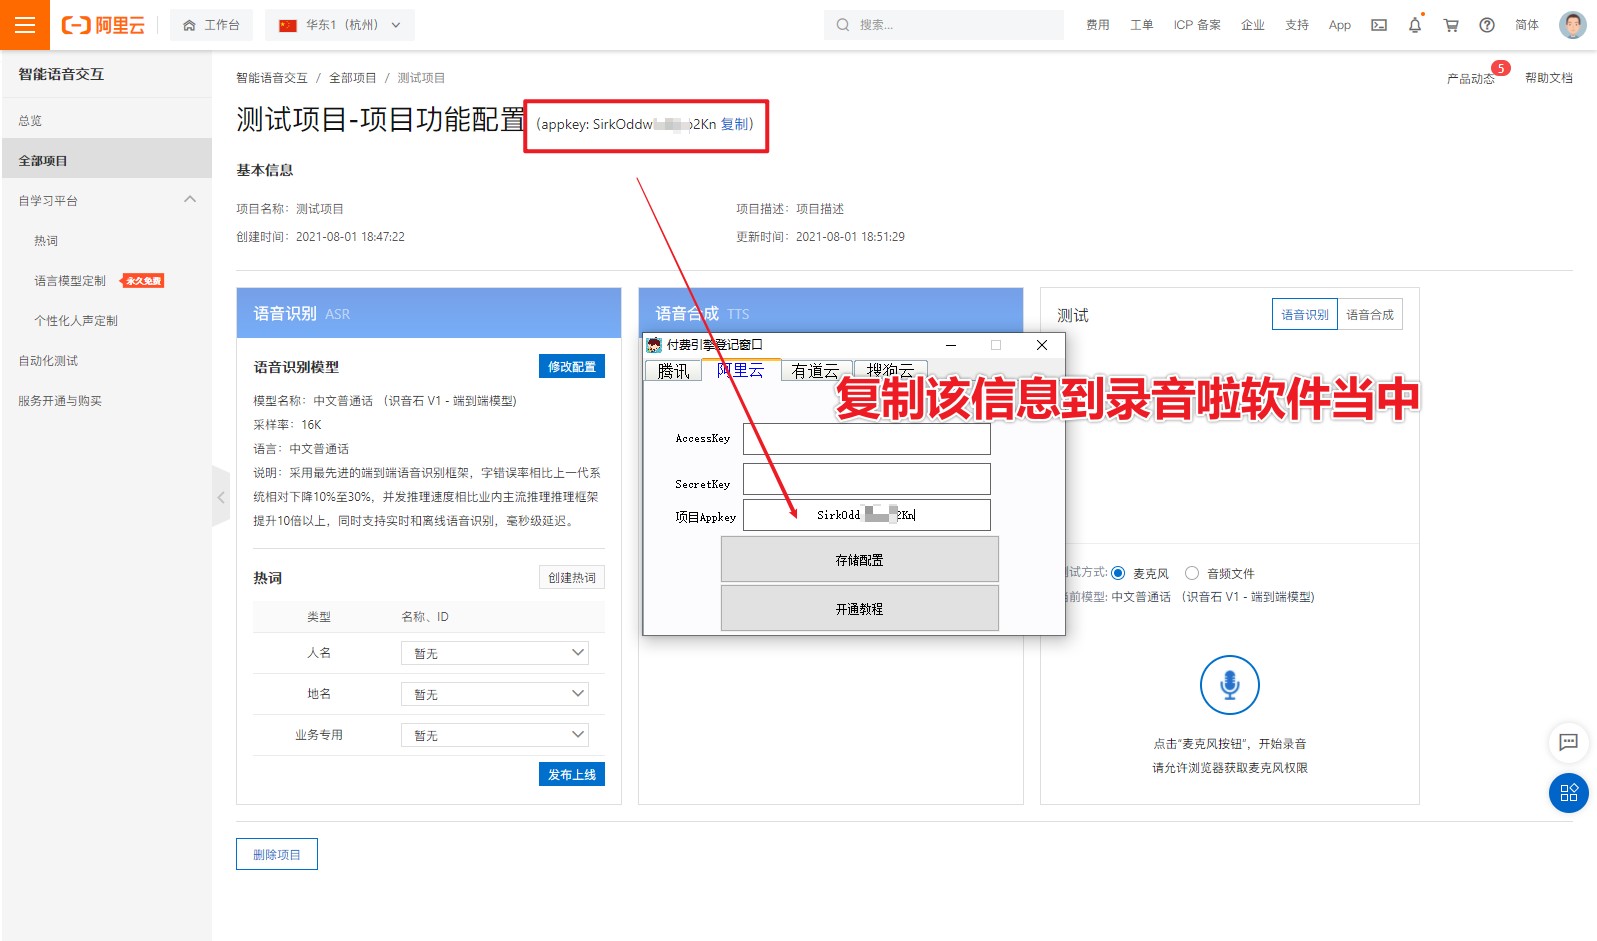
Task: Open the notifications bell icon
Action: pos(1415,25)
